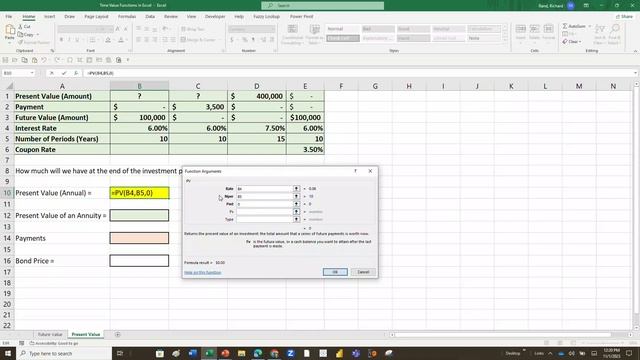Image resolution: width=640 pixels, height=360 pixels.
Task: Click the Nper argument input field
Action: 264,196
